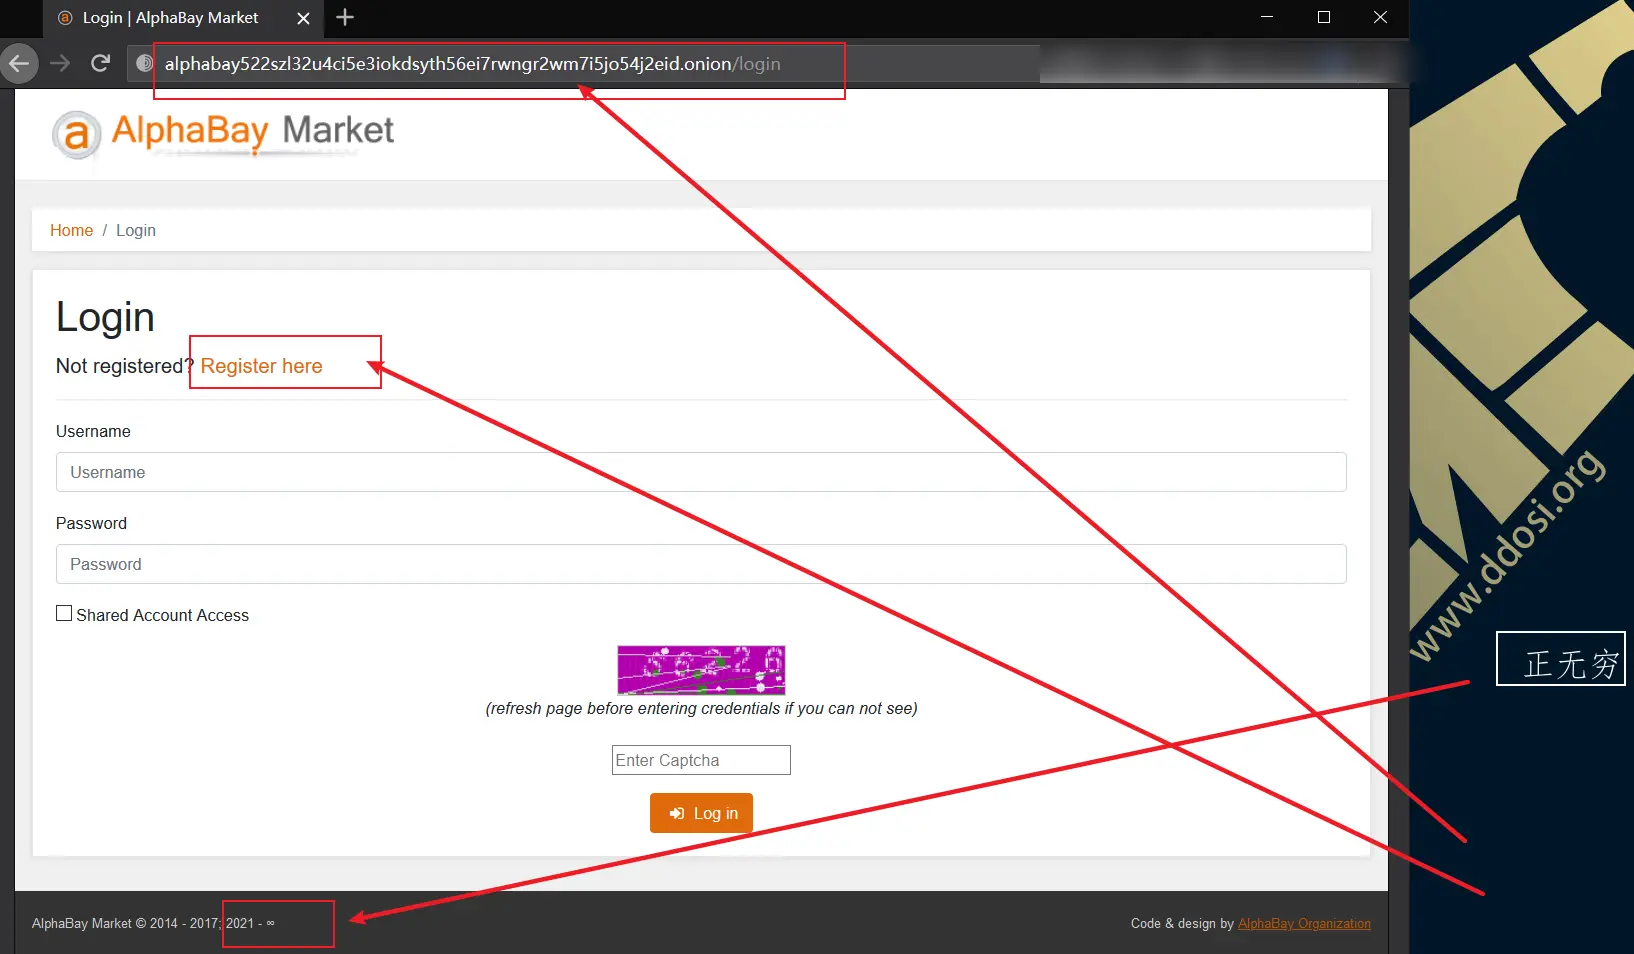The image size is (1634, 954).
Task: Click the purple captcha image
Action: point(701,670)
